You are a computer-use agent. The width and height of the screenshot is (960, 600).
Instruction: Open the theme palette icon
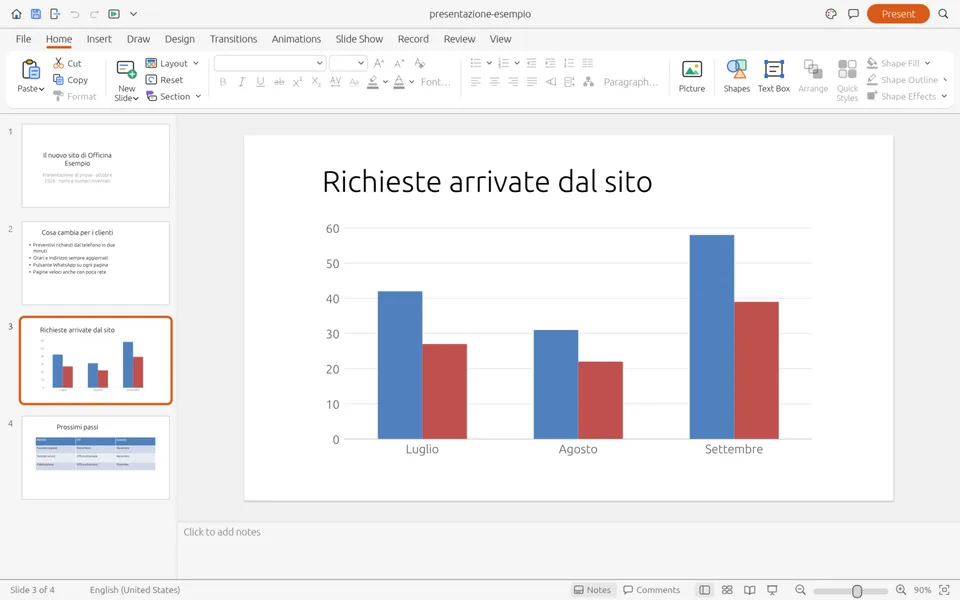pyautogui.click(x=831, y=13)
